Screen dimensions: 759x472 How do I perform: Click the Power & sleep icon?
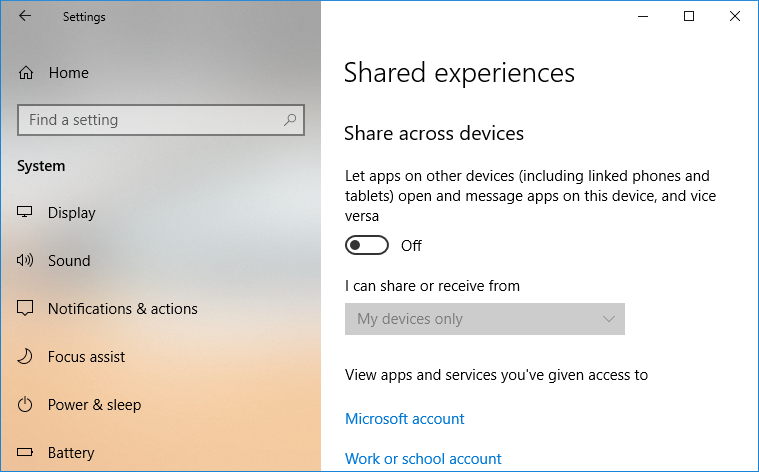26,405
